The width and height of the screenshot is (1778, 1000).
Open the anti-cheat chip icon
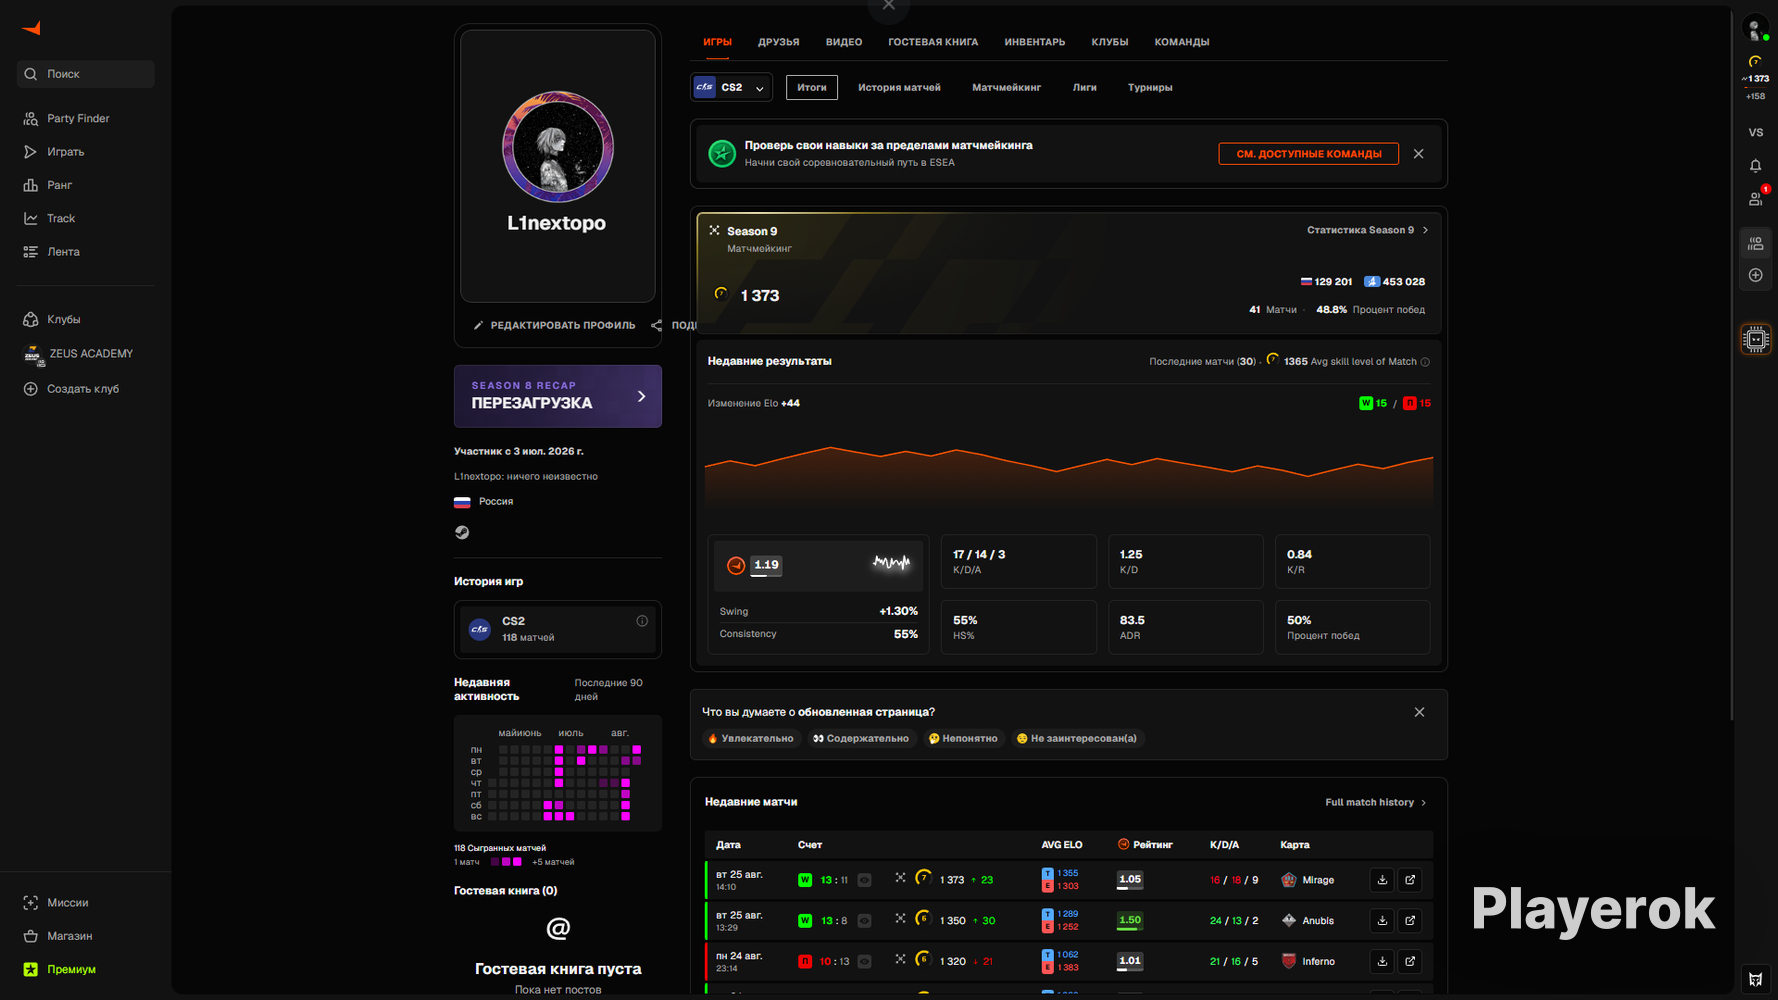coord(1756,340)
